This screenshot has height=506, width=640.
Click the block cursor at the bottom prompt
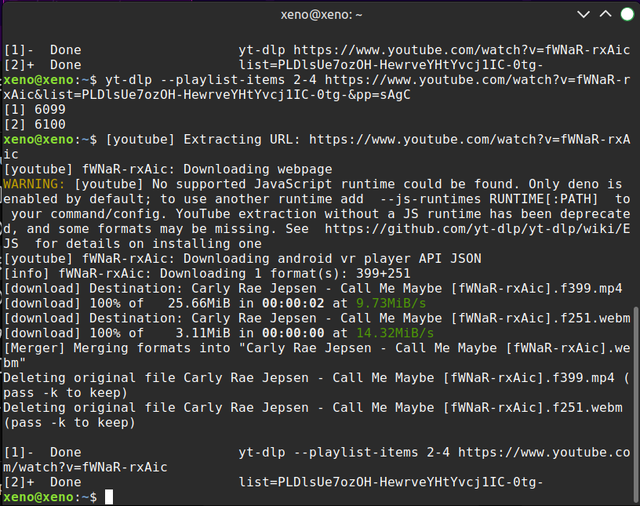(x=109, y=497)
